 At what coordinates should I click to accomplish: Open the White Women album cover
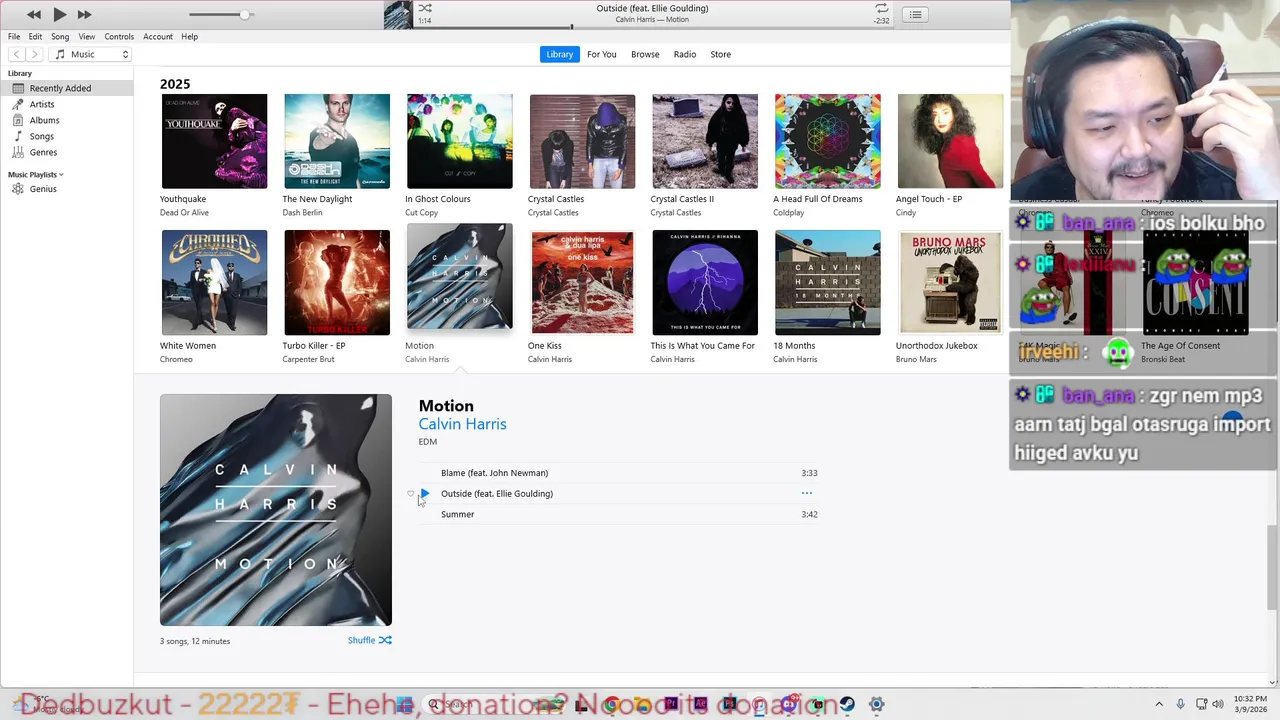pyautogui.click(x=214, y=283)
